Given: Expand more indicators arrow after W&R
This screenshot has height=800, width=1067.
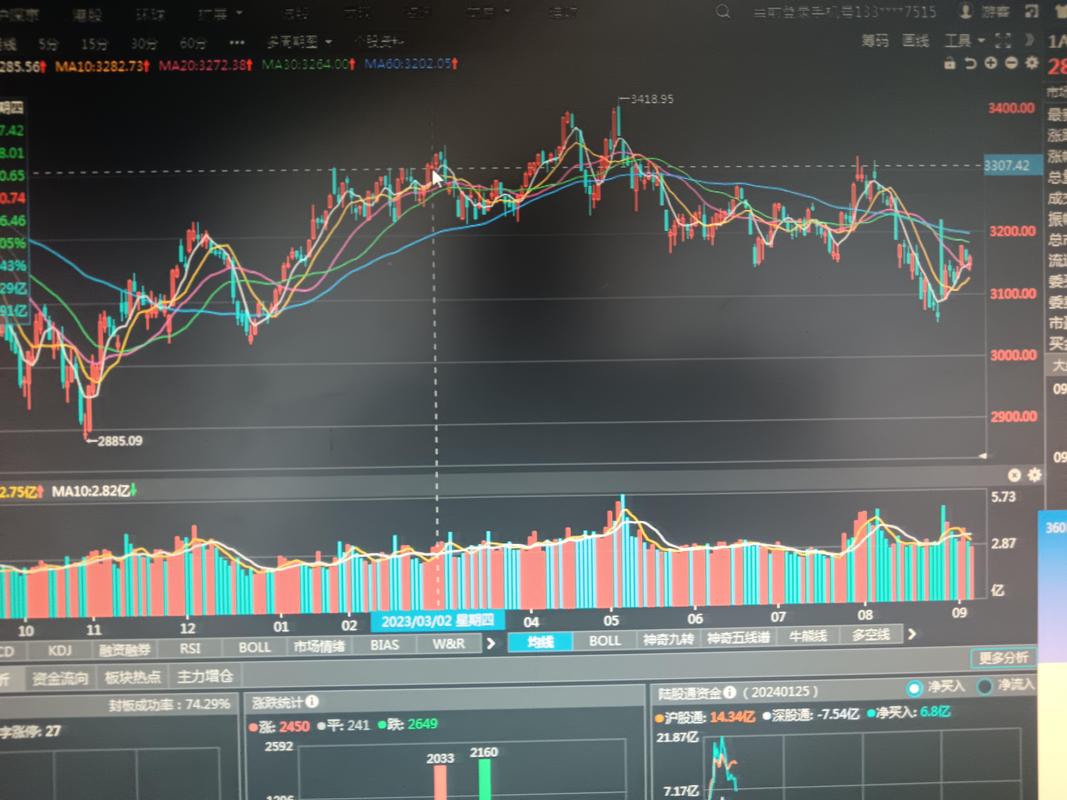Looking at the screenshot, I should (x=491, y=643).
